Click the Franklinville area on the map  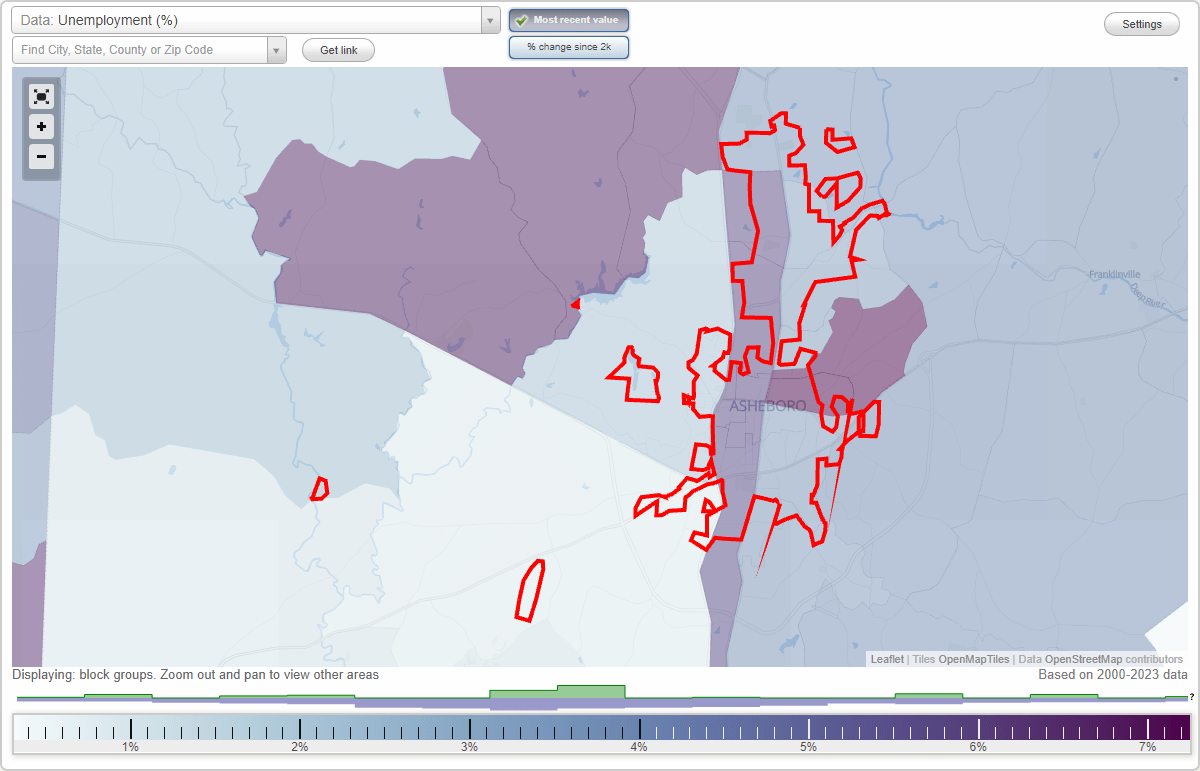(x=1113, y=272)
